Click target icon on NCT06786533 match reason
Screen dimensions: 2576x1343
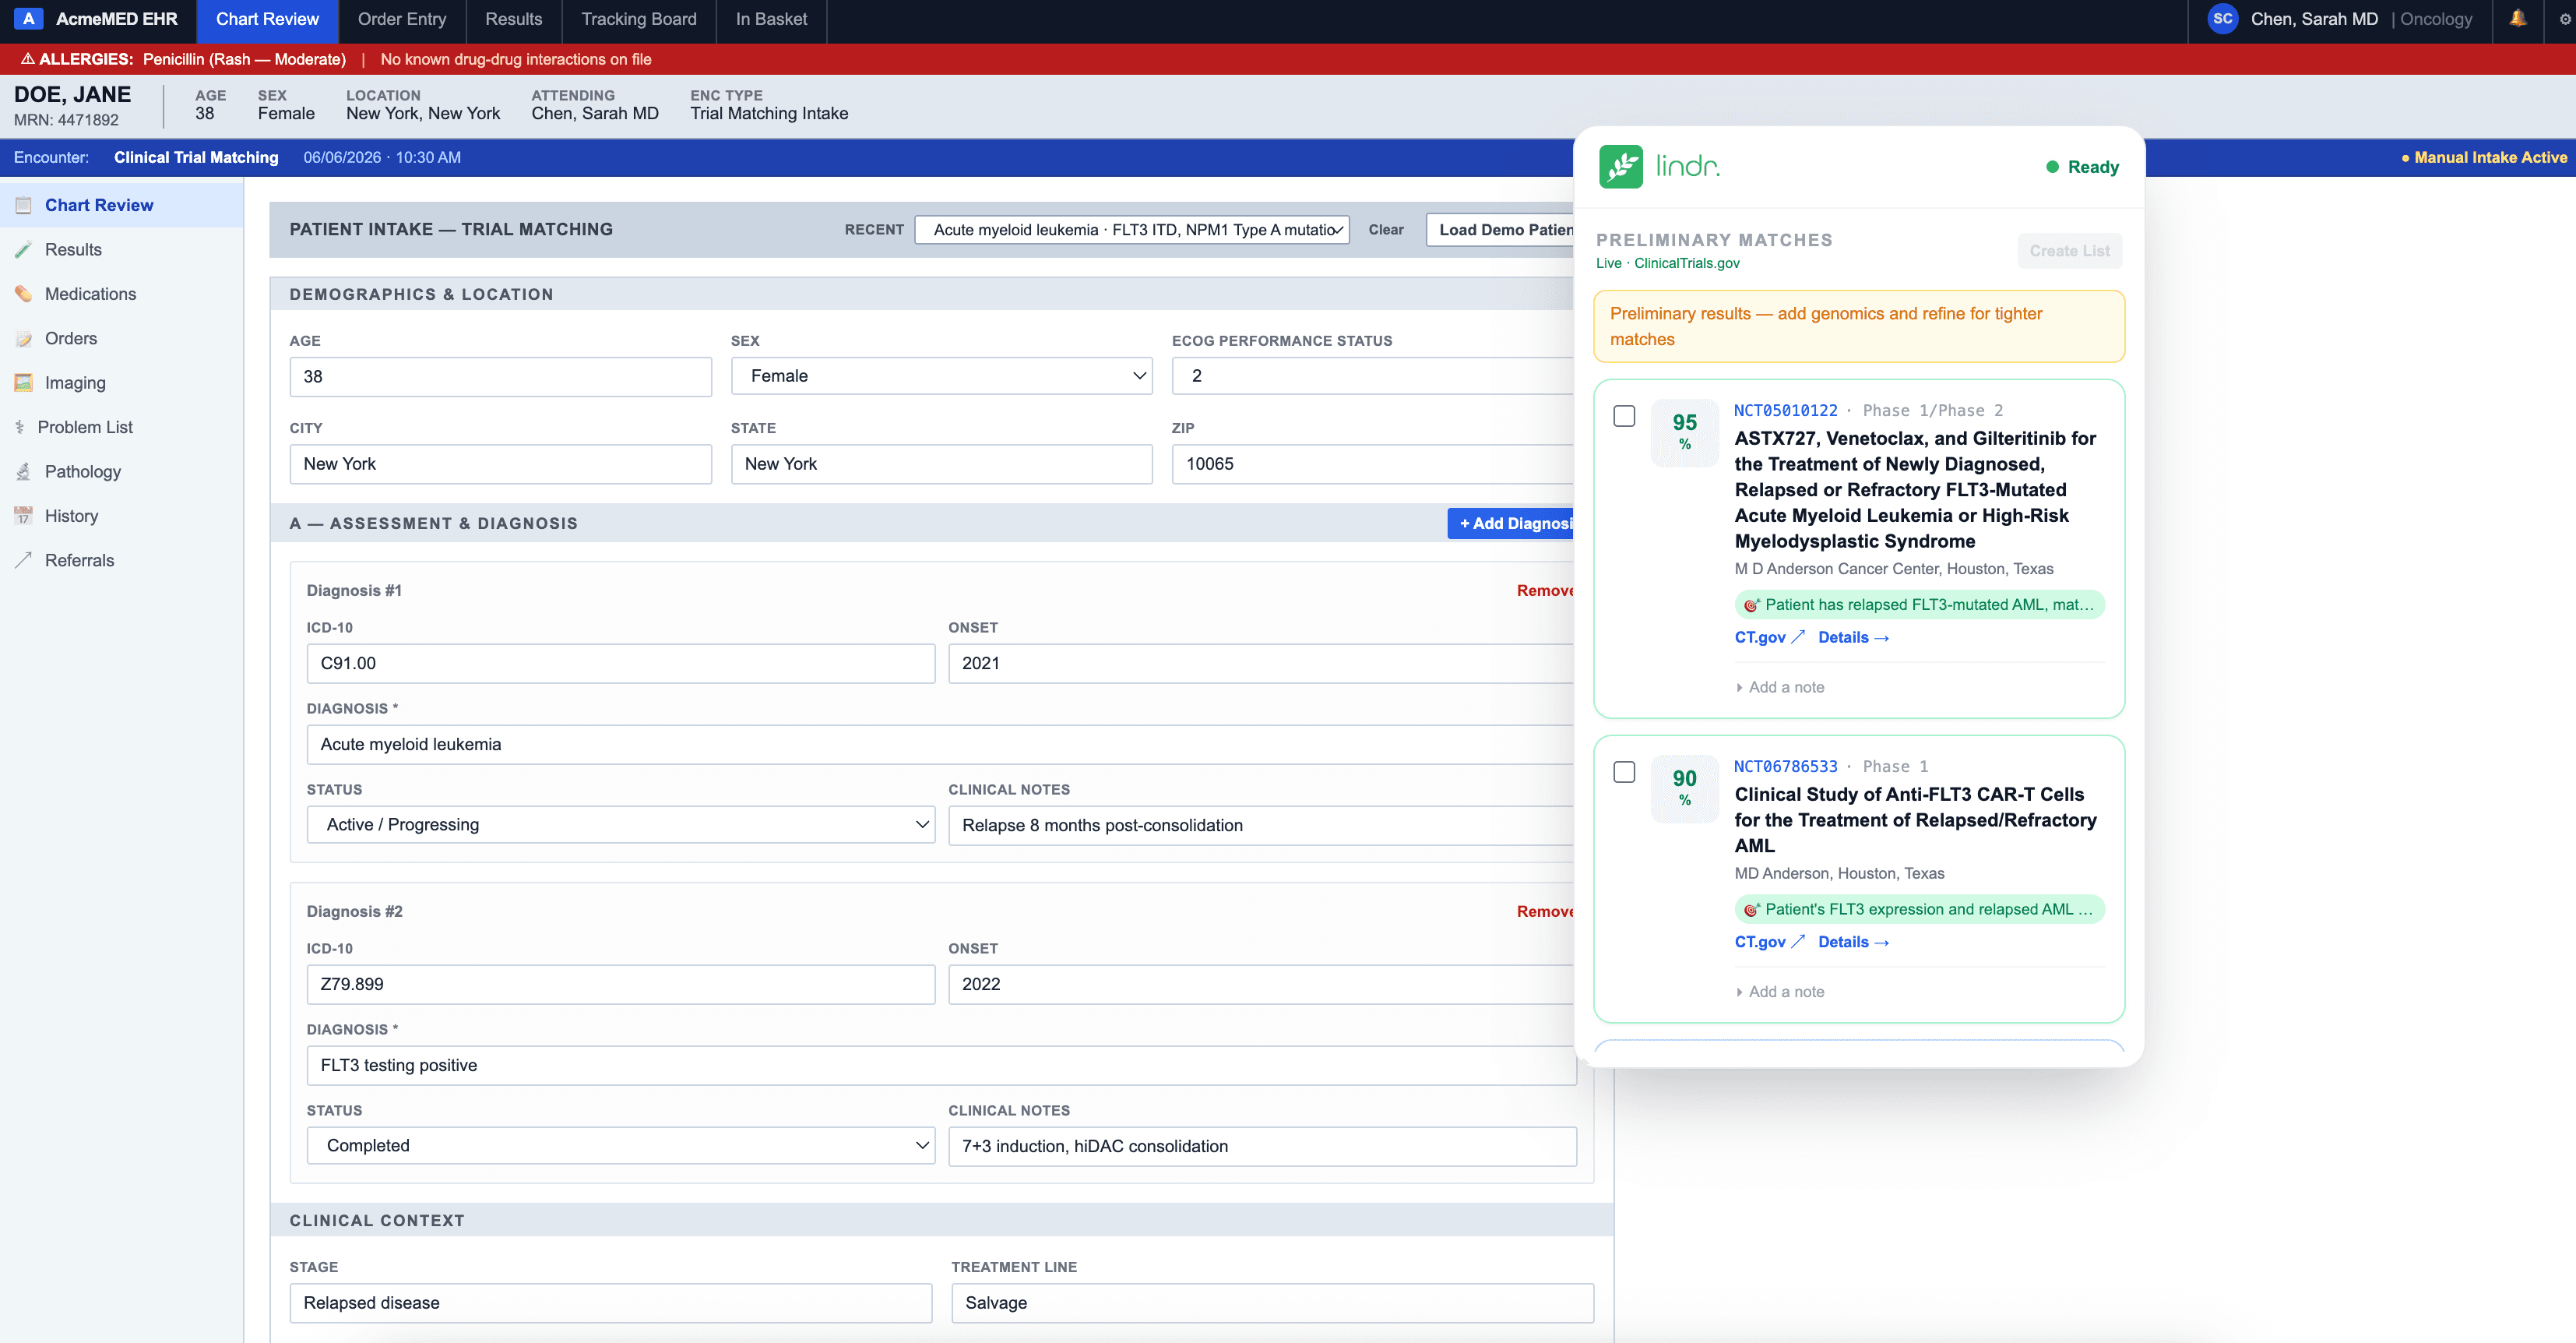[1751, 910]
